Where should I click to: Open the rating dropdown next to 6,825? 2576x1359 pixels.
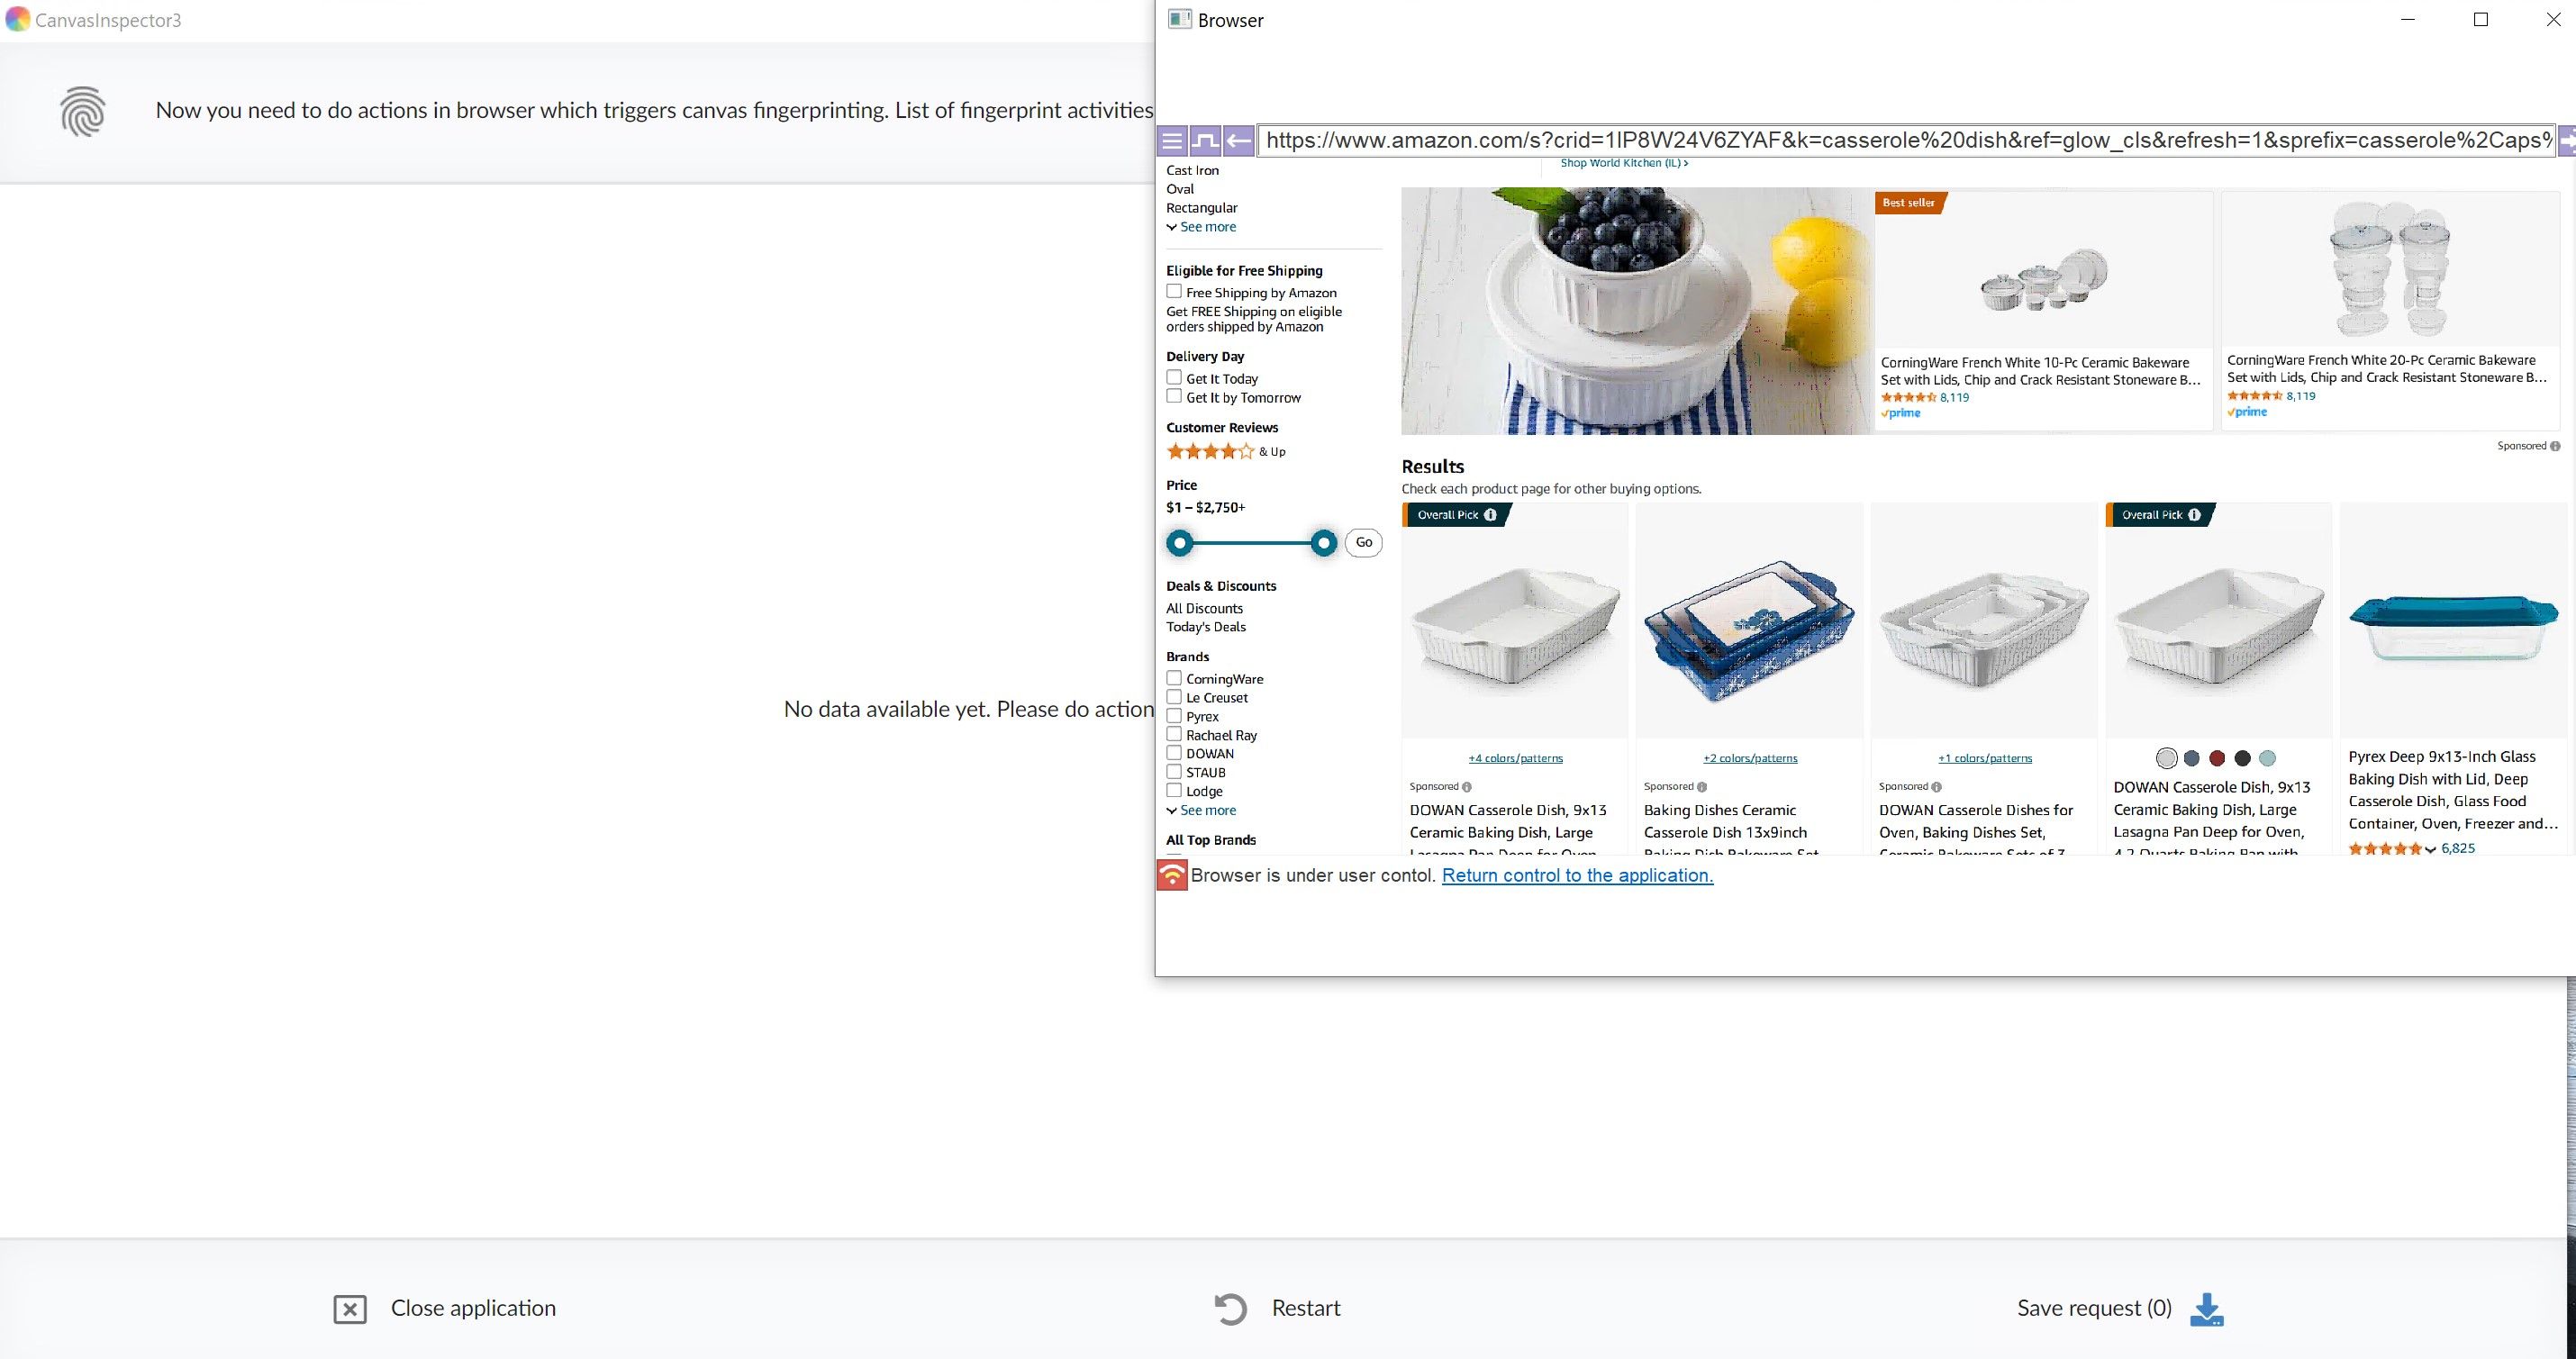(2430, 850)
